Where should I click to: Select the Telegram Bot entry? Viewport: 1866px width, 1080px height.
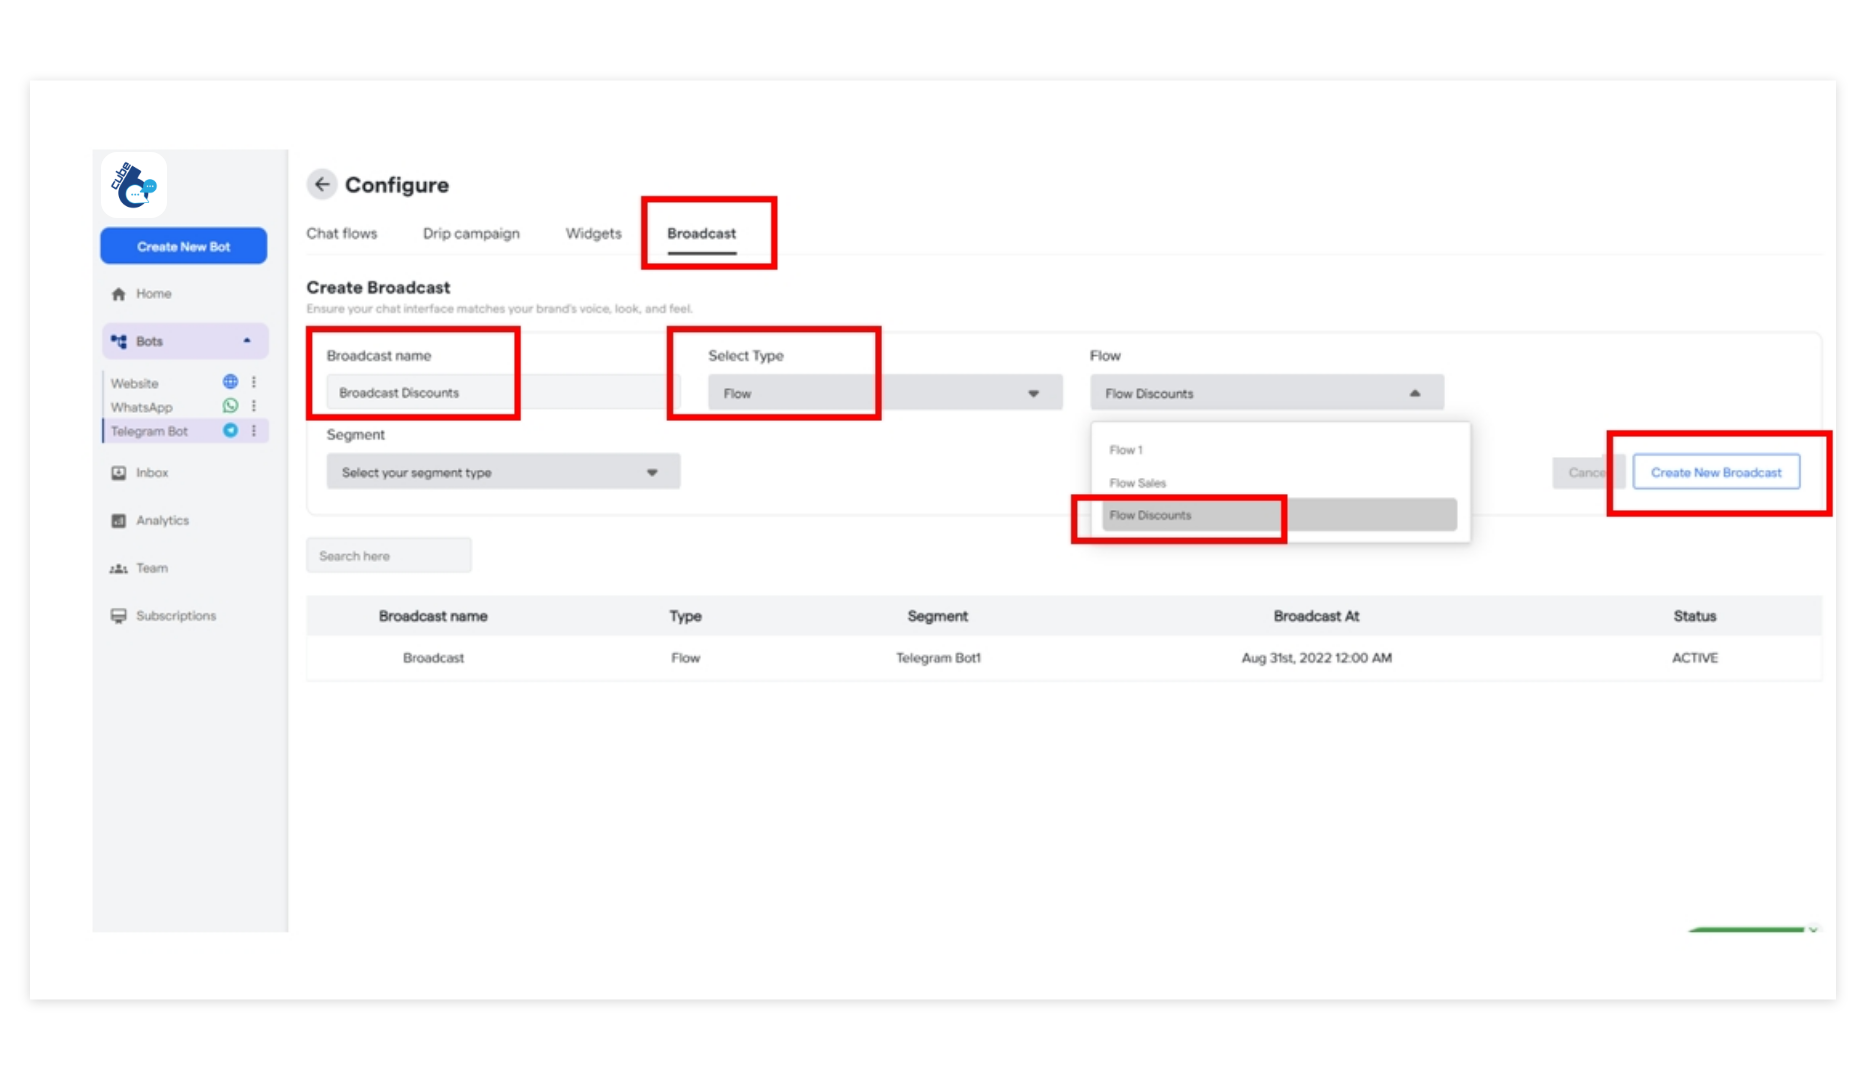click(149, 431)
